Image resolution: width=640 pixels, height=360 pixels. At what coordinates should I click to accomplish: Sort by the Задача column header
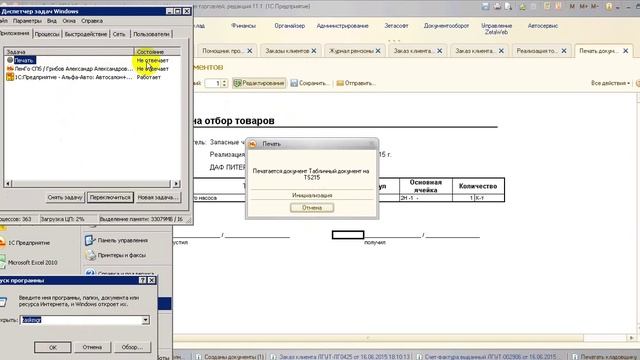(69, 52)
